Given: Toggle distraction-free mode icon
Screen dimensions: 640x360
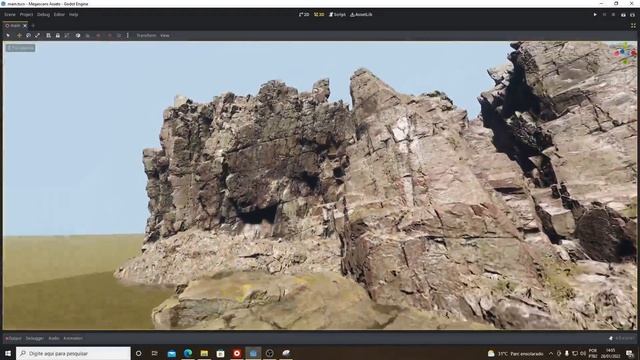Looking at the screenshot, I should [x=633, y=25].
